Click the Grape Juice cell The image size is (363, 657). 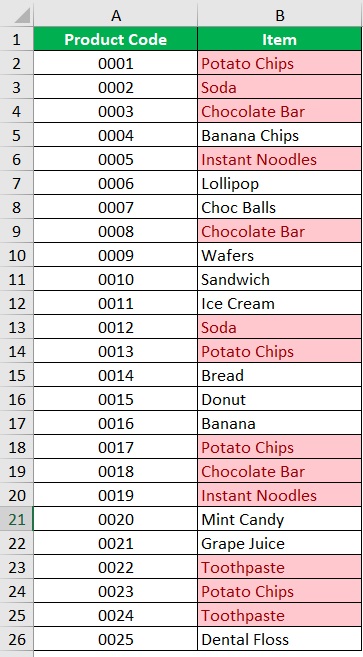click(279, 543)
